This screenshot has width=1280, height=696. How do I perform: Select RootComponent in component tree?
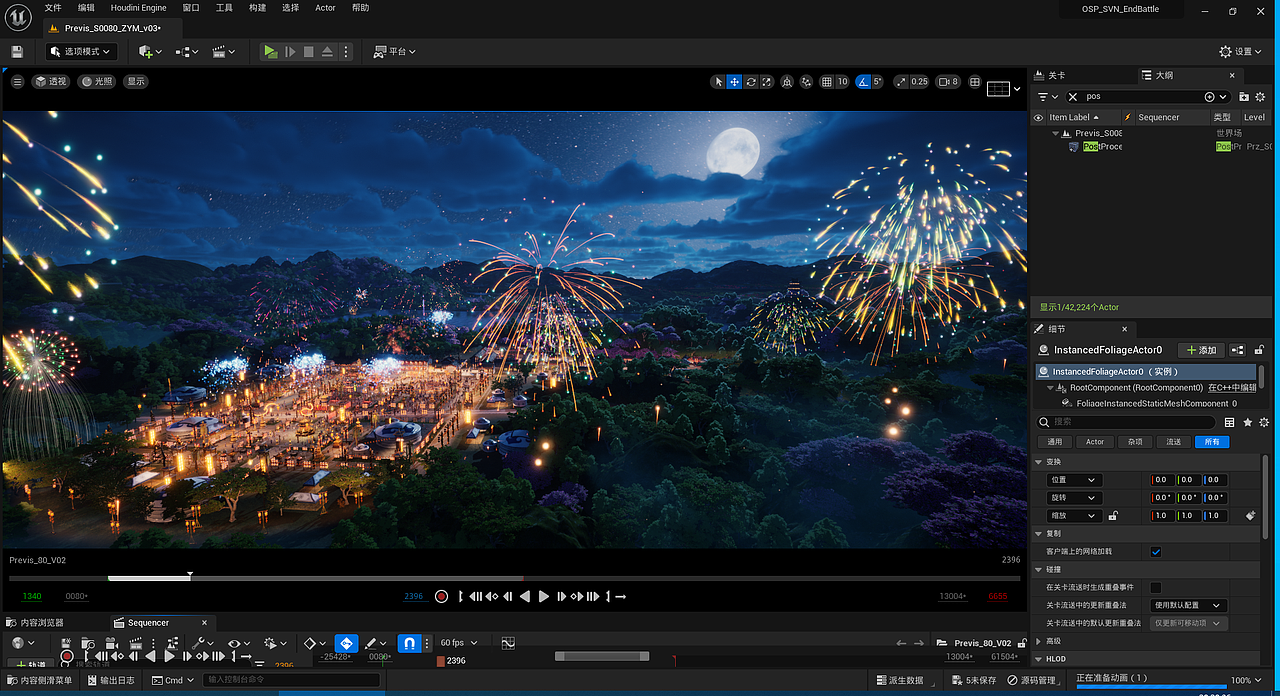1136,387
